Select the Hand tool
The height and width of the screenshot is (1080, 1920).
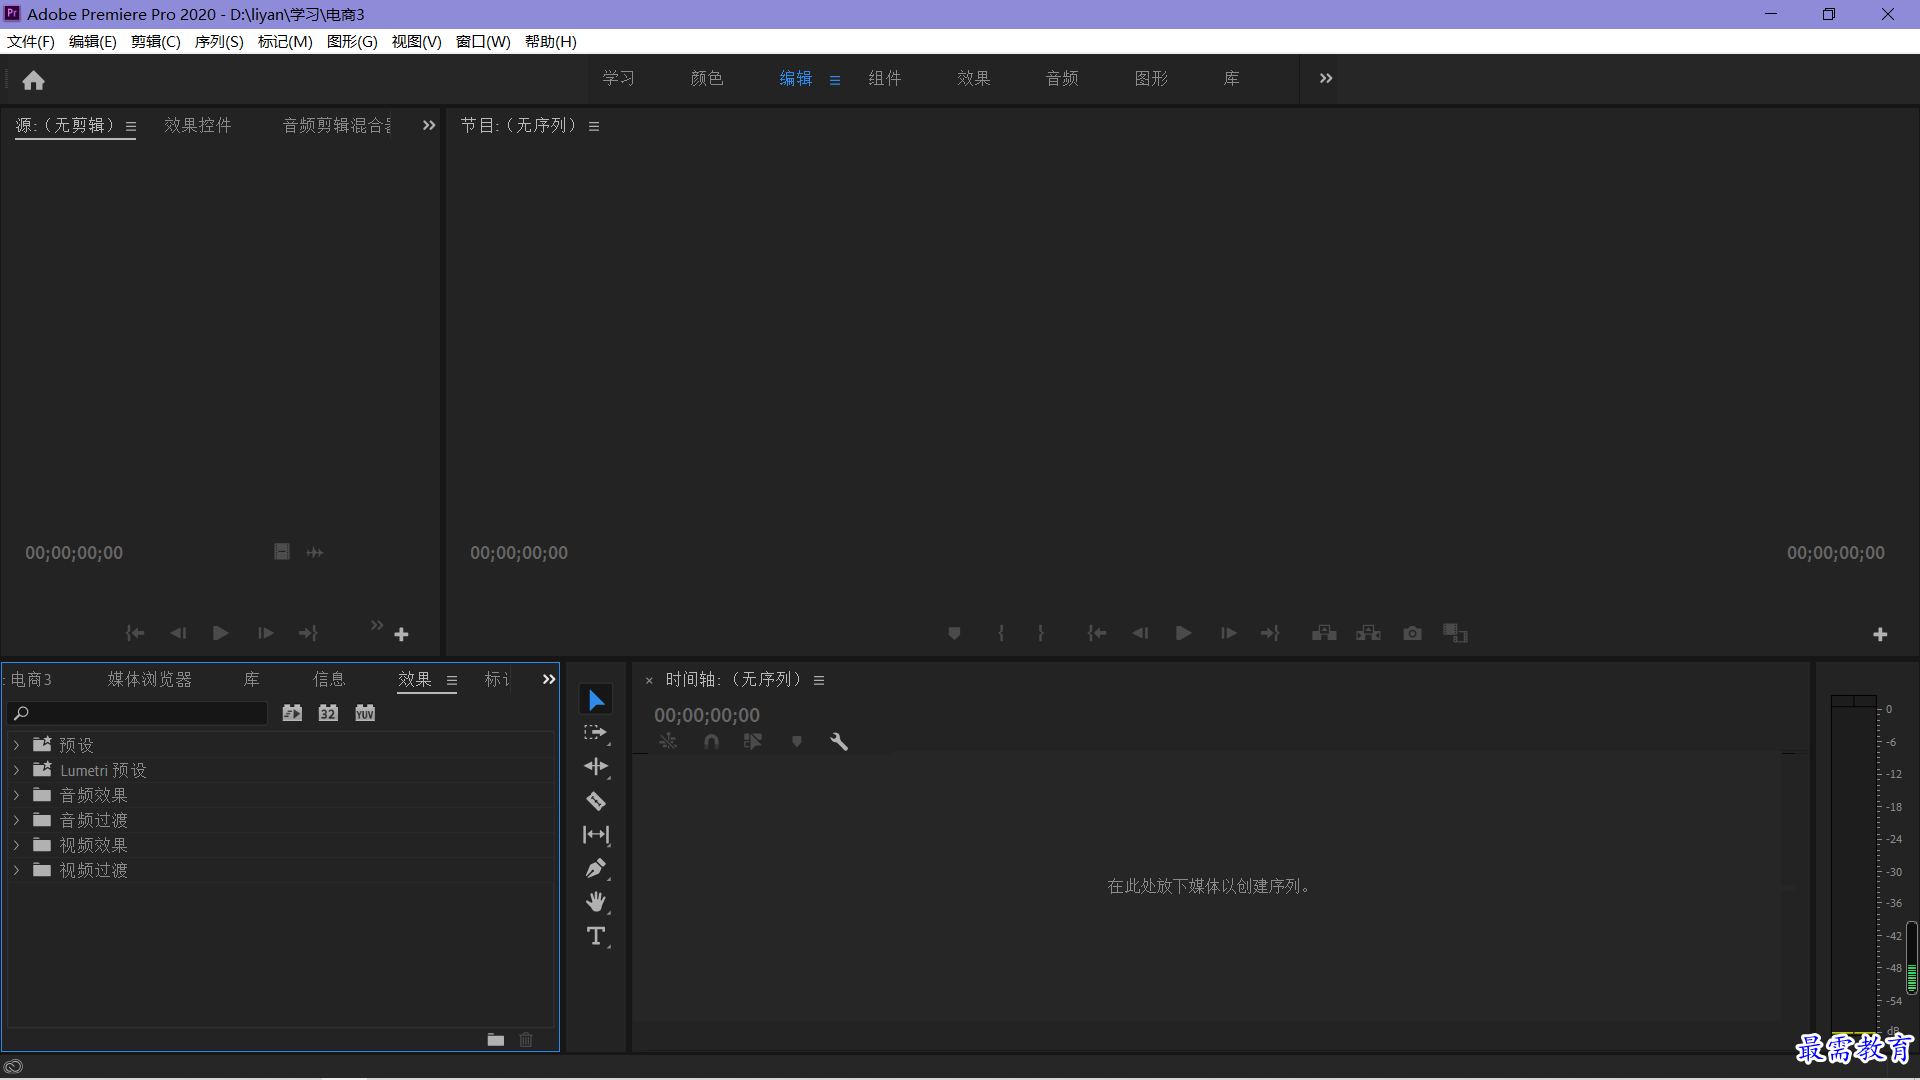(x=596, y=902)
